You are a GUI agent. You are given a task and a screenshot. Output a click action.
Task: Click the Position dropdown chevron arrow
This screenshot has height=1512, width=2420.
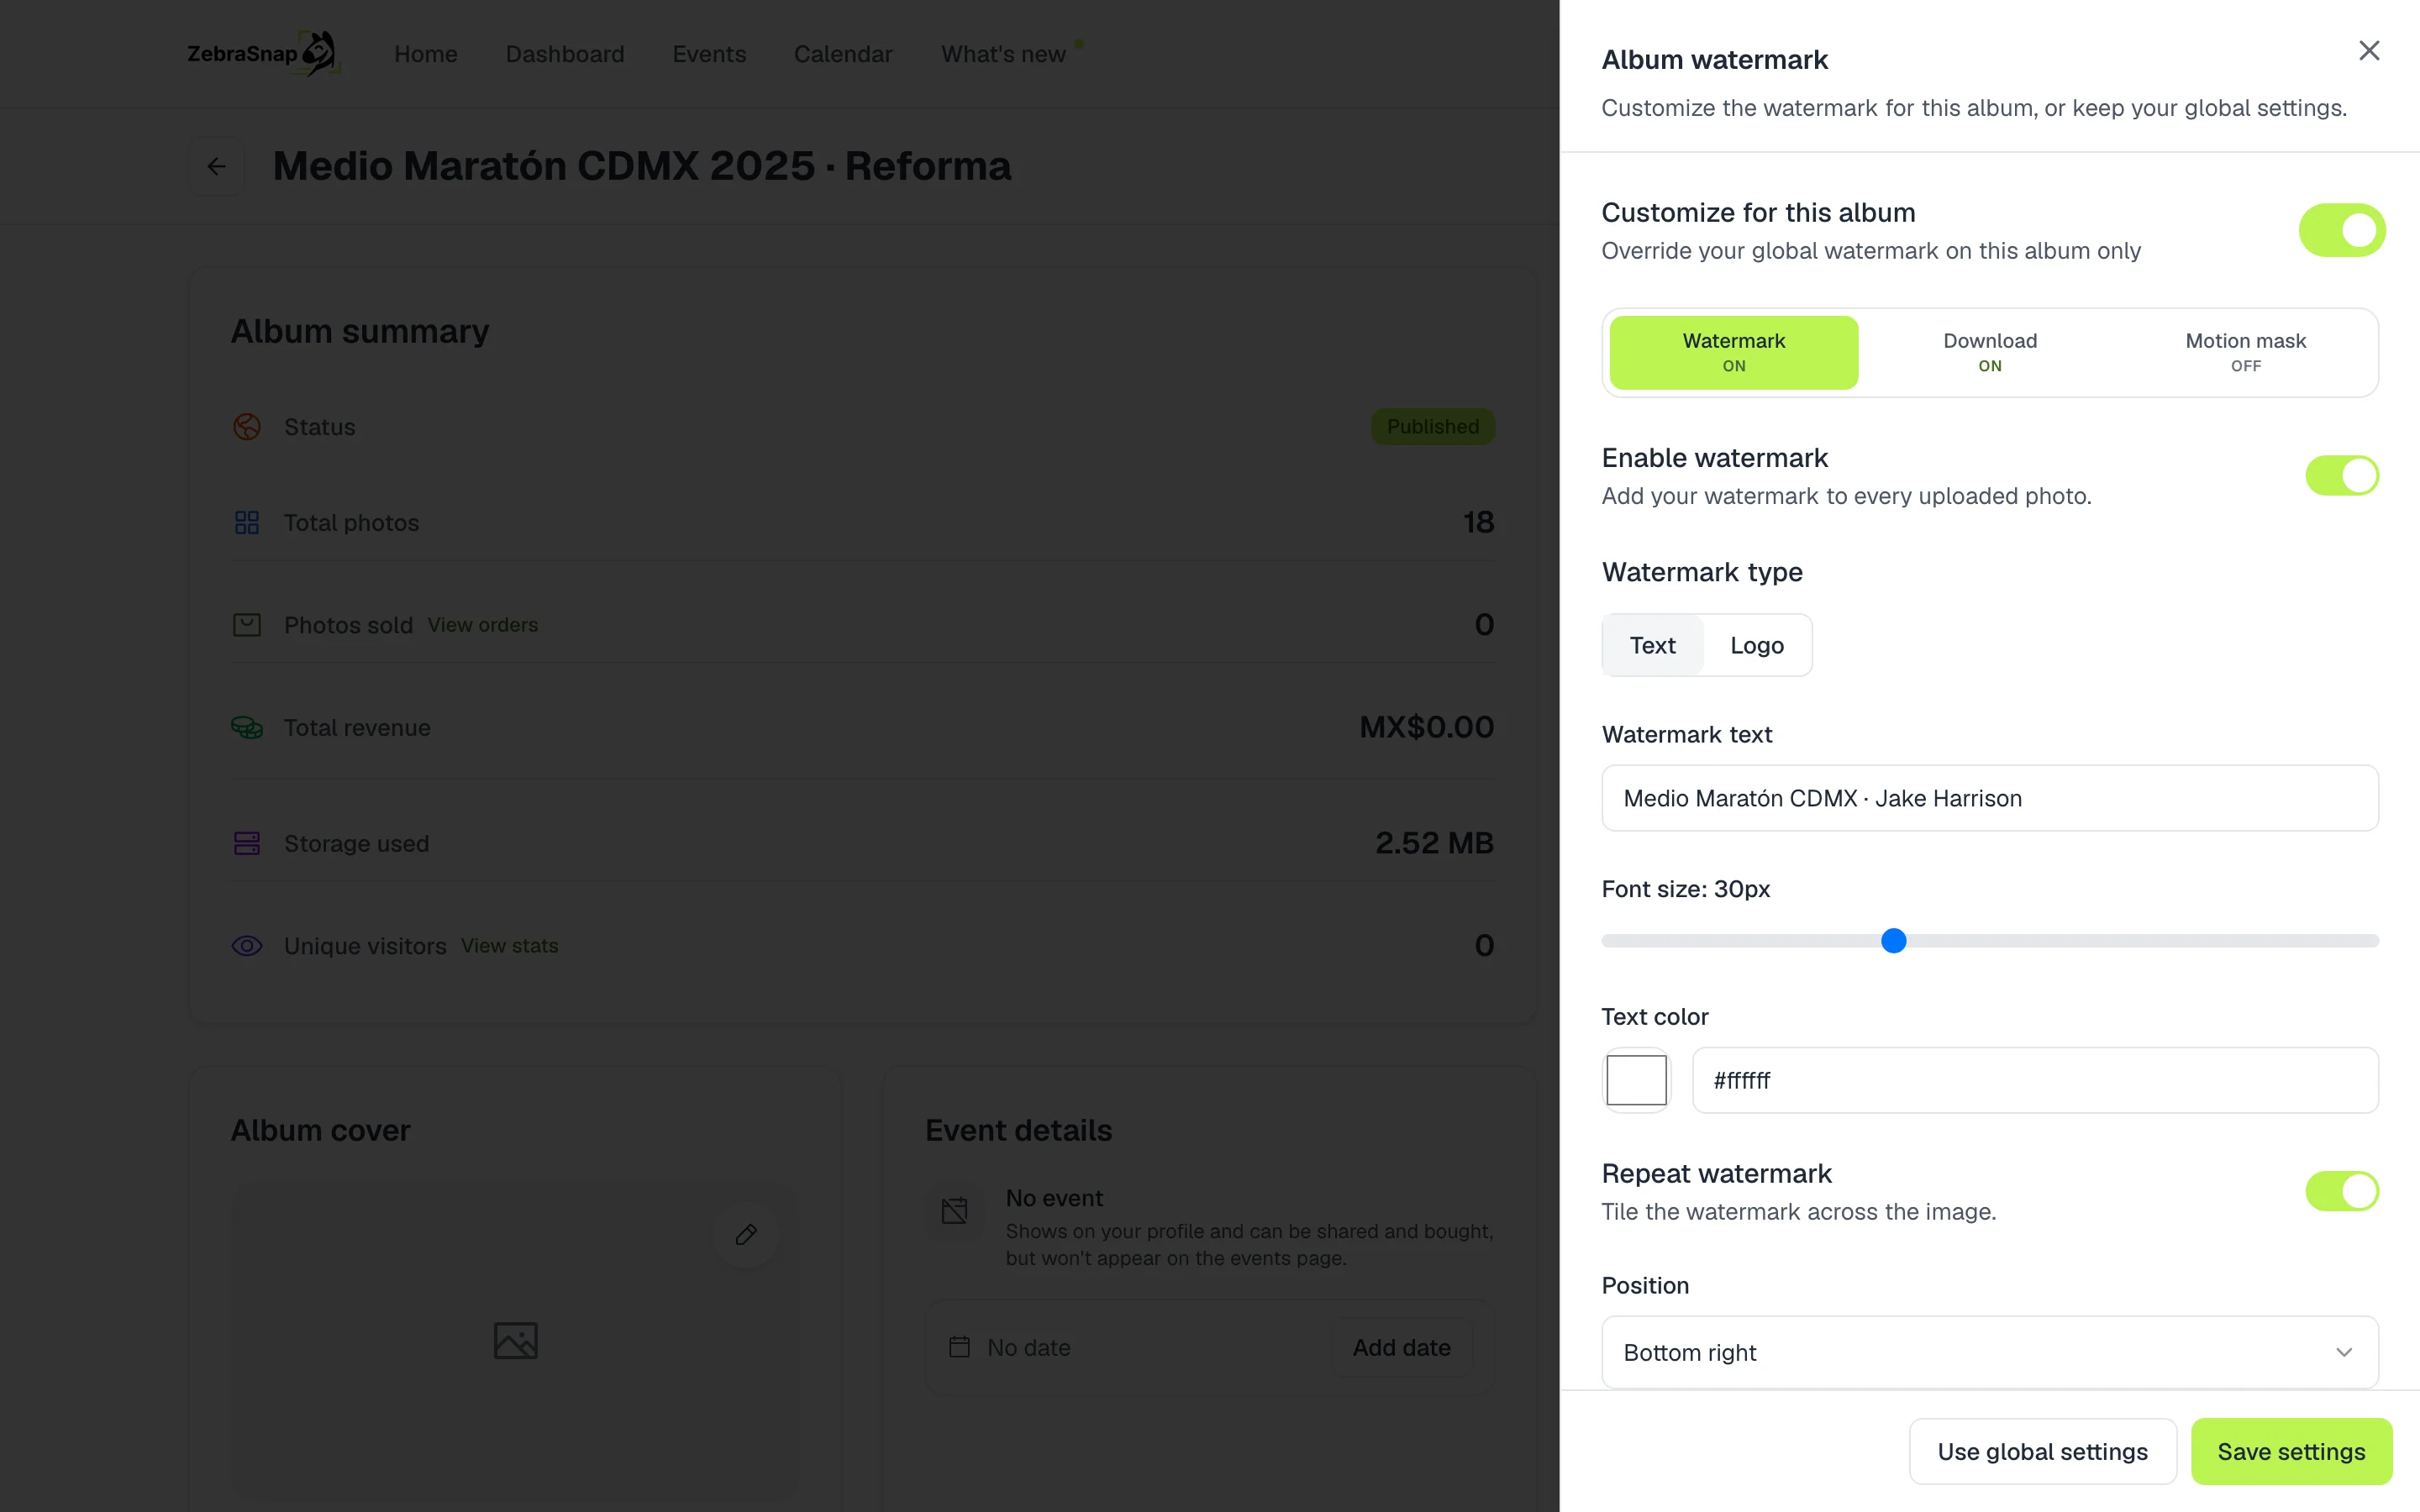2344,1352
